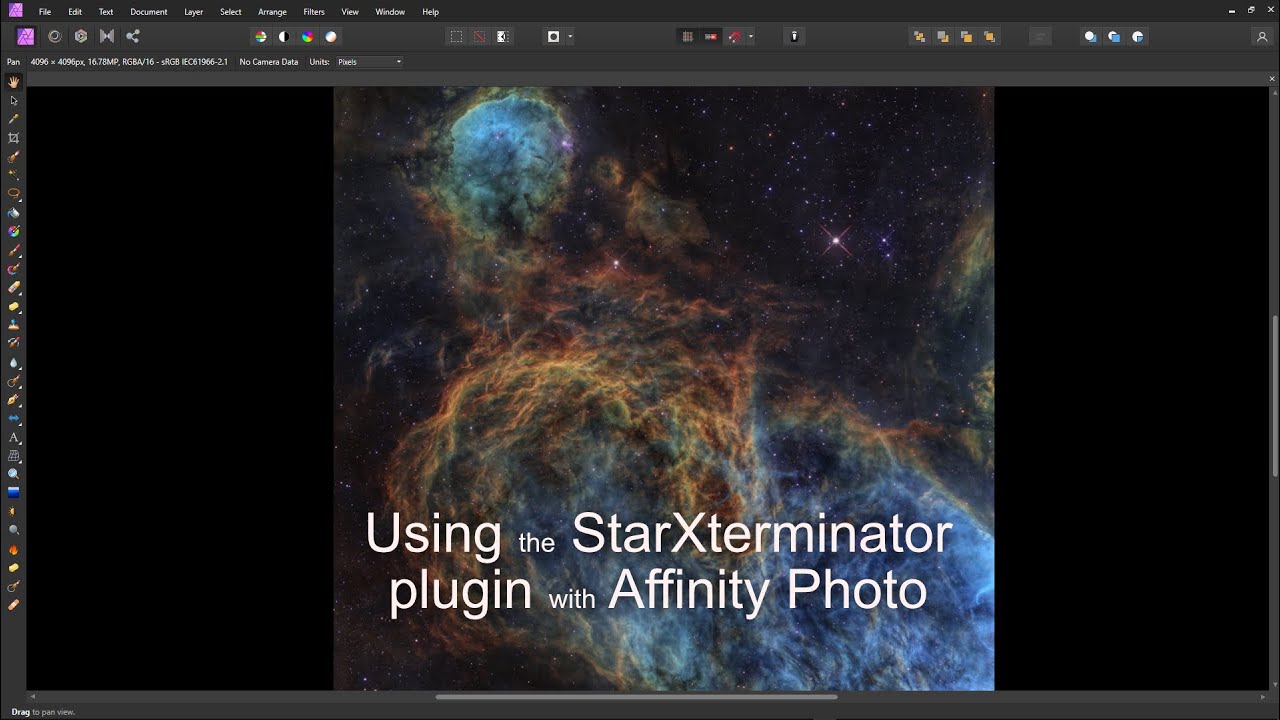This screenshot has width=1280, height=720.
Task: Select the Selection Brush tool
Action: coord(14,157)
